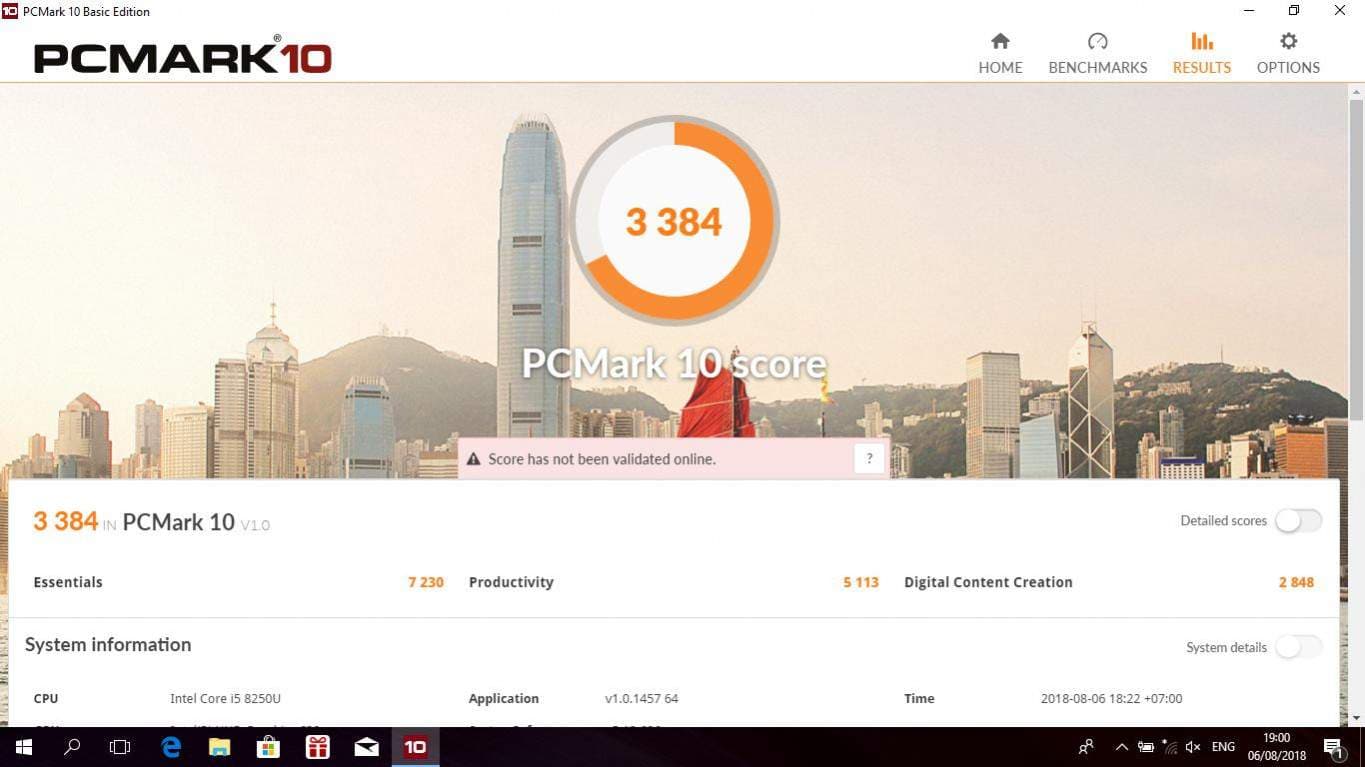The width and height of the screenshot is (1365, 767).
Task: Click the 3 384 score inside the circle
Action: 674,222
